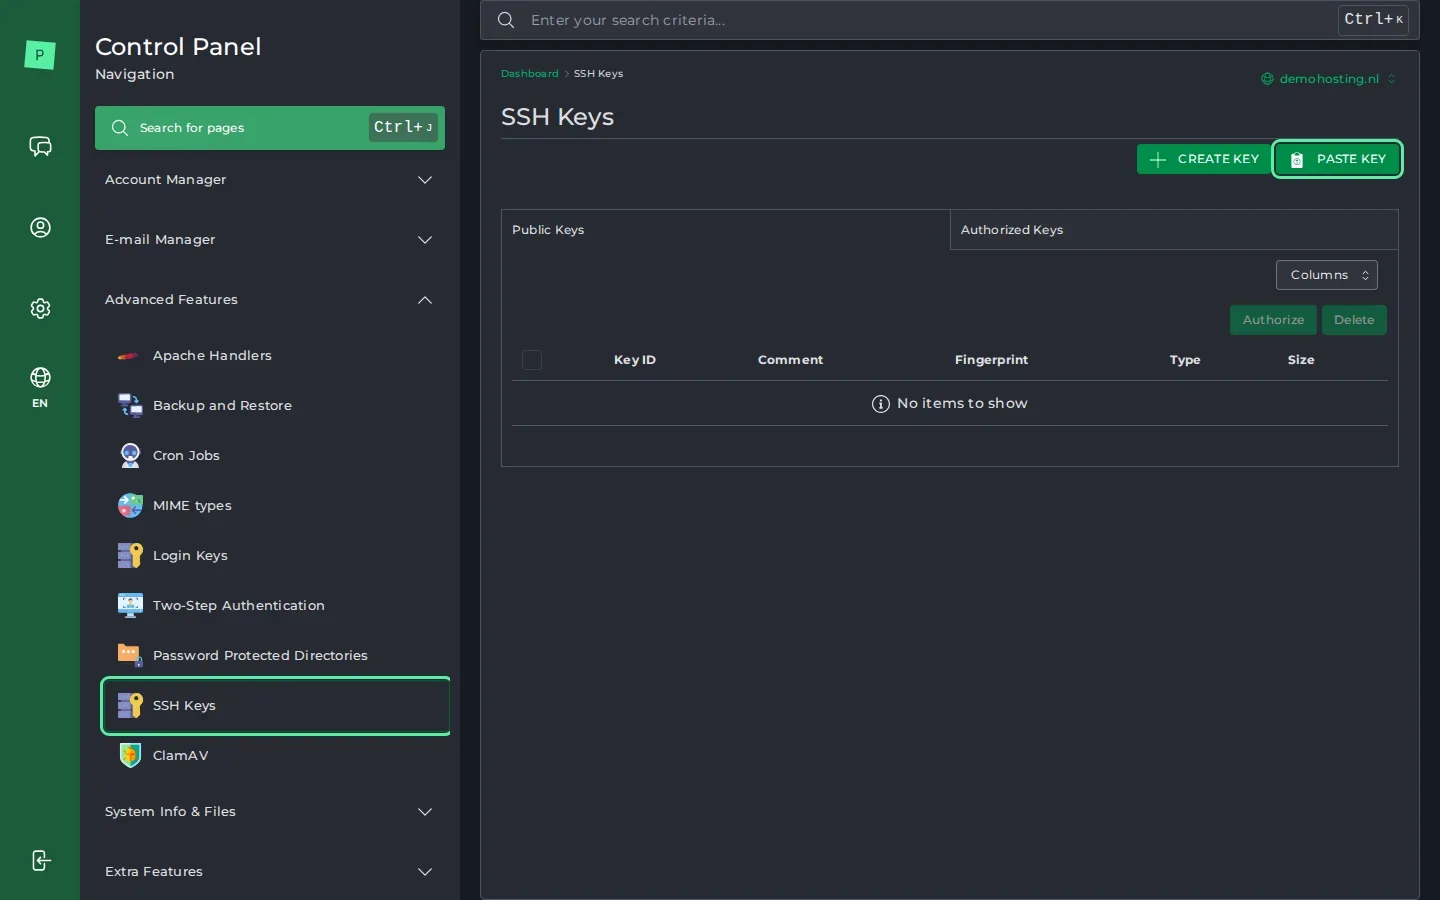
Task: Click the magnifier icon in page search
Action: pos(120,128)
